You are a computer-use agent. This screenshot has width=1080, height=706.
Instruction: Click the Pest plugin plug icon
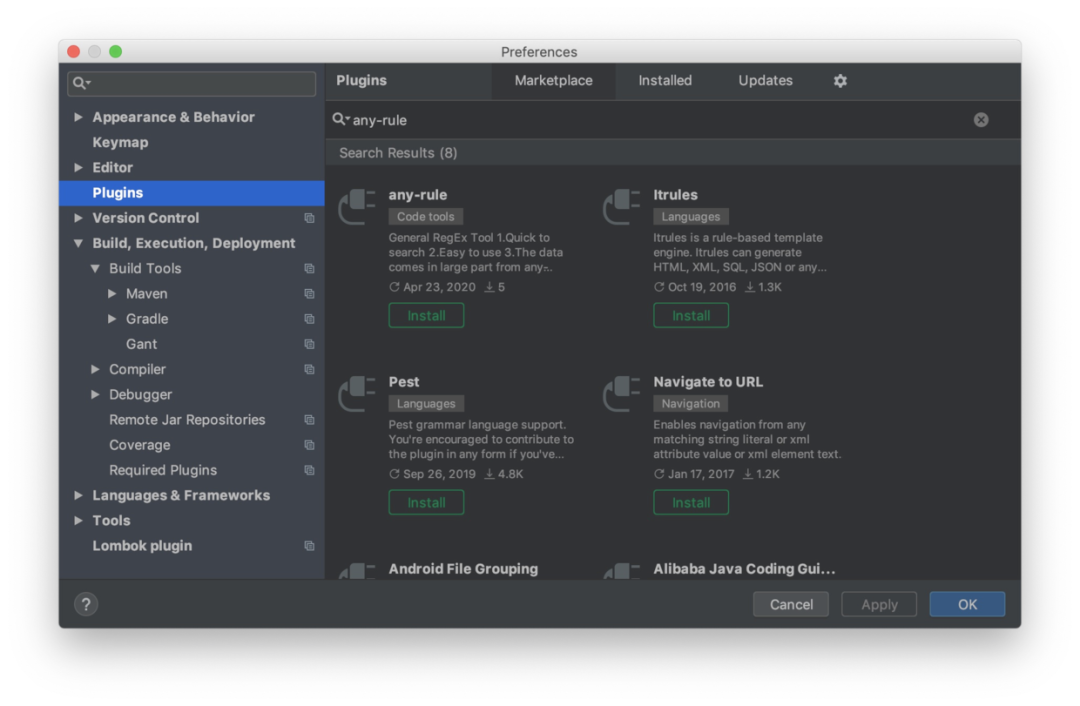tap(357, 394)
